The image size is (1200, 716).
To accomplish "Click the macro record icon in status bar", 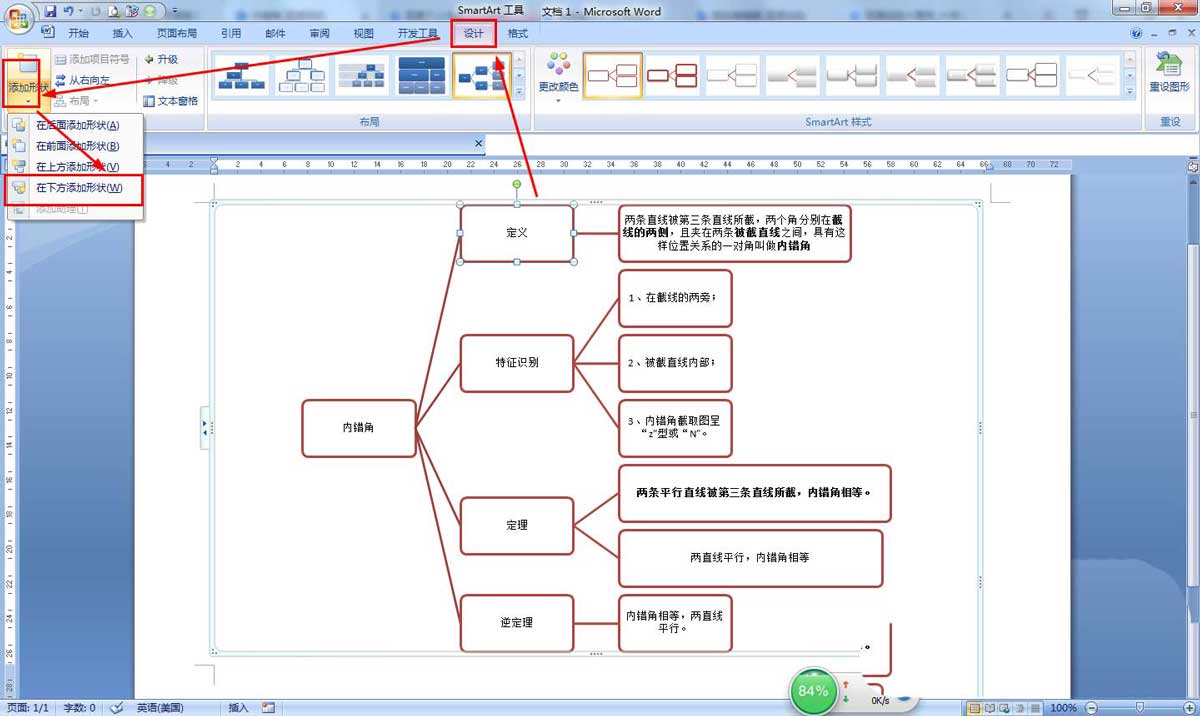I will (x=268, y=708).
